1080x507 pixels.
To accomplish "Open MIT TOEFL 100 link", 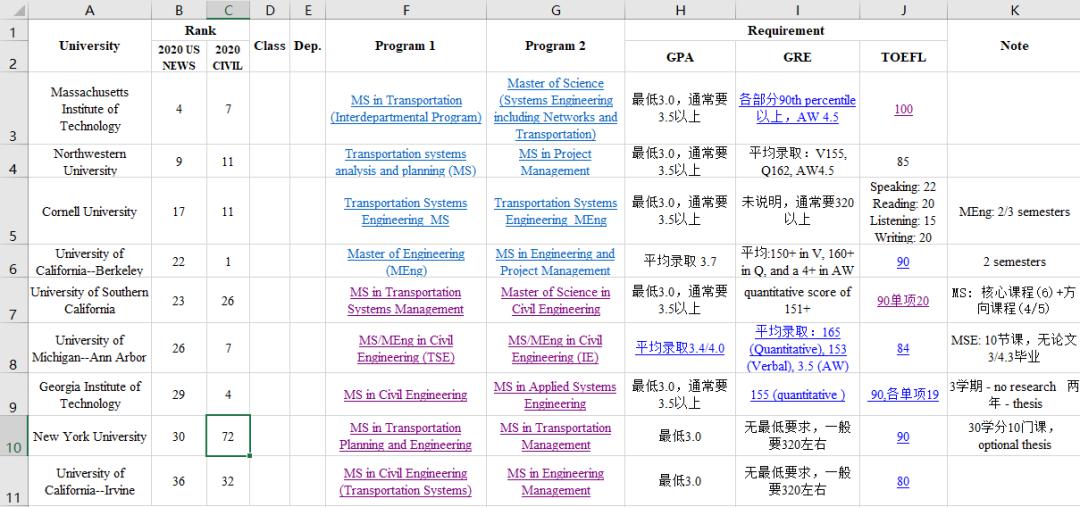I will click(903, 109).
